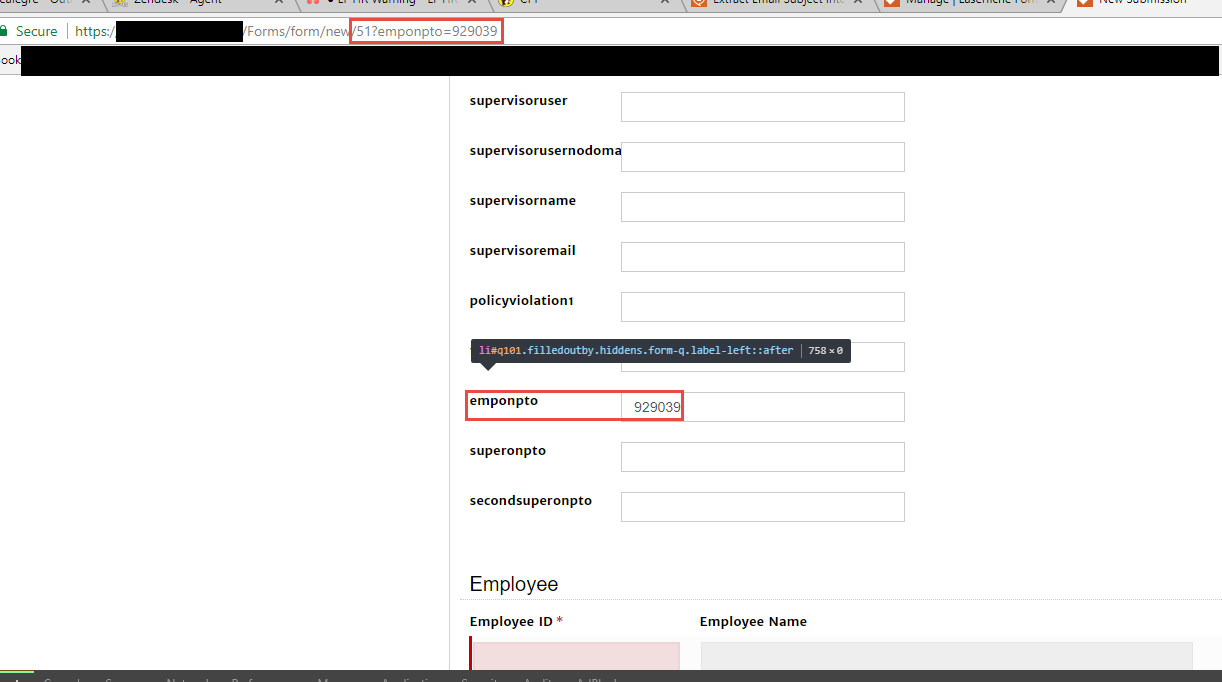Screen dimensions: 1222x682
Task: Click the emponpto label
Action: [504, 401]
